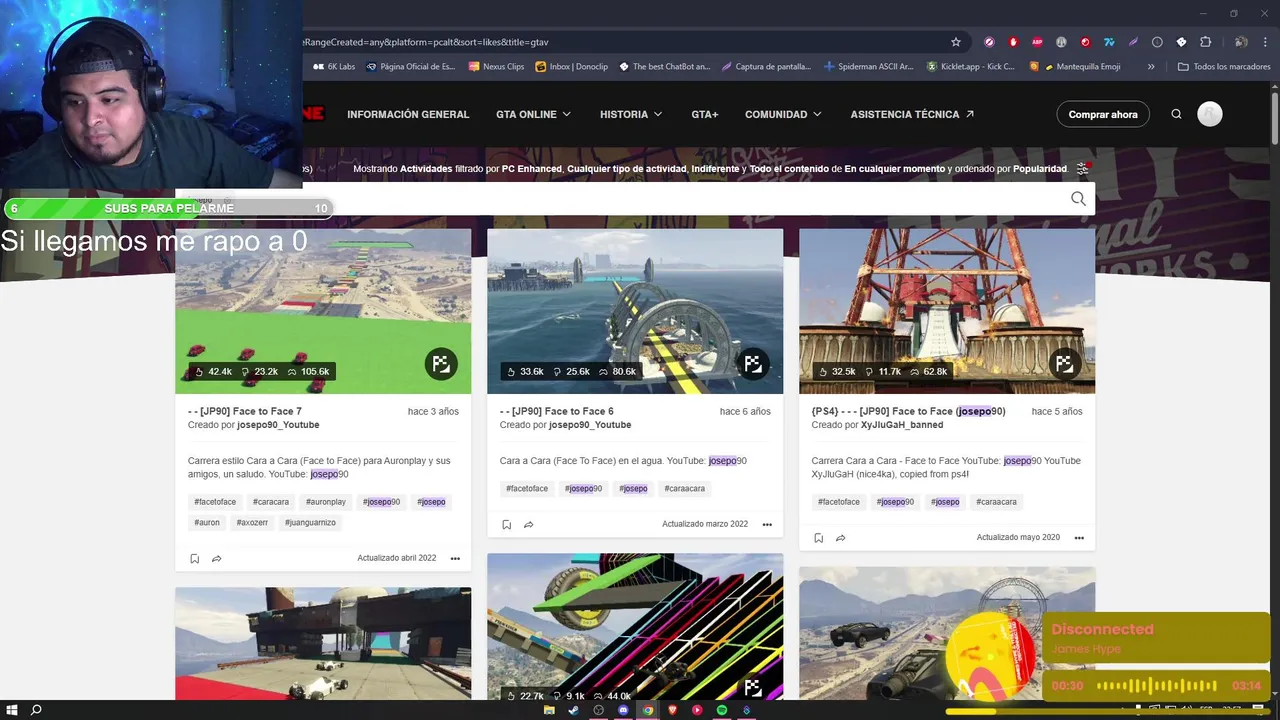Bookmark this page with the star icon
Screen dimensions: 1280x720
[x=956, y=42]
